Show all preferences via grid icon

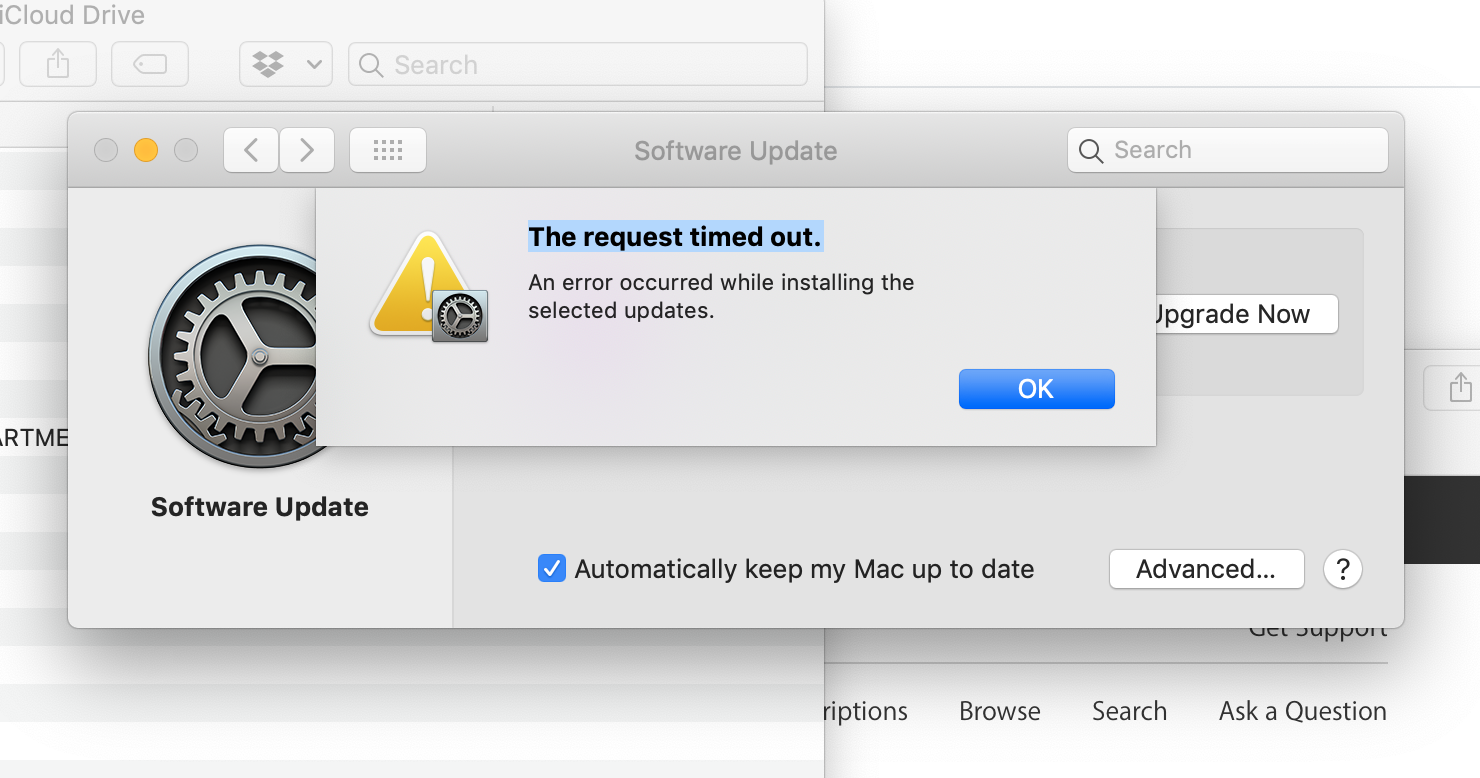387,151
